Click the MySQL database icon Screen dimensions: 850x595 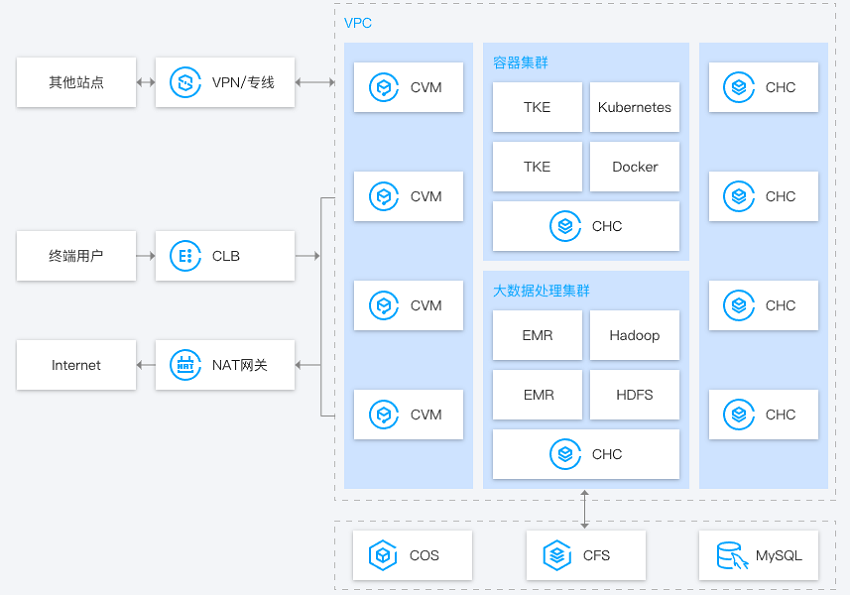(x=733, y=555)
